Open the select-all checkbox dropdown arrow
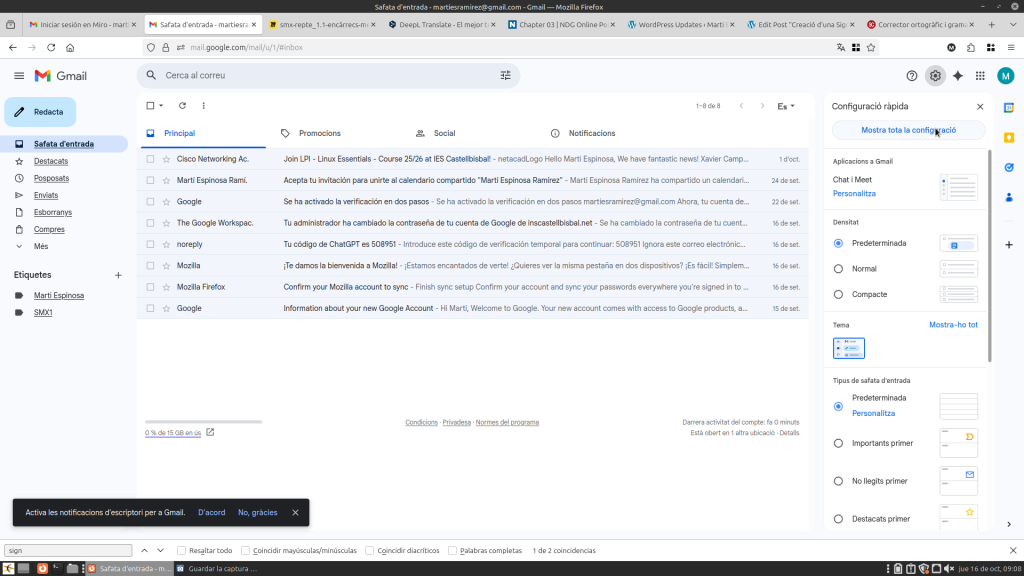The image size is (1024, 576). click(x=162, y=105)
